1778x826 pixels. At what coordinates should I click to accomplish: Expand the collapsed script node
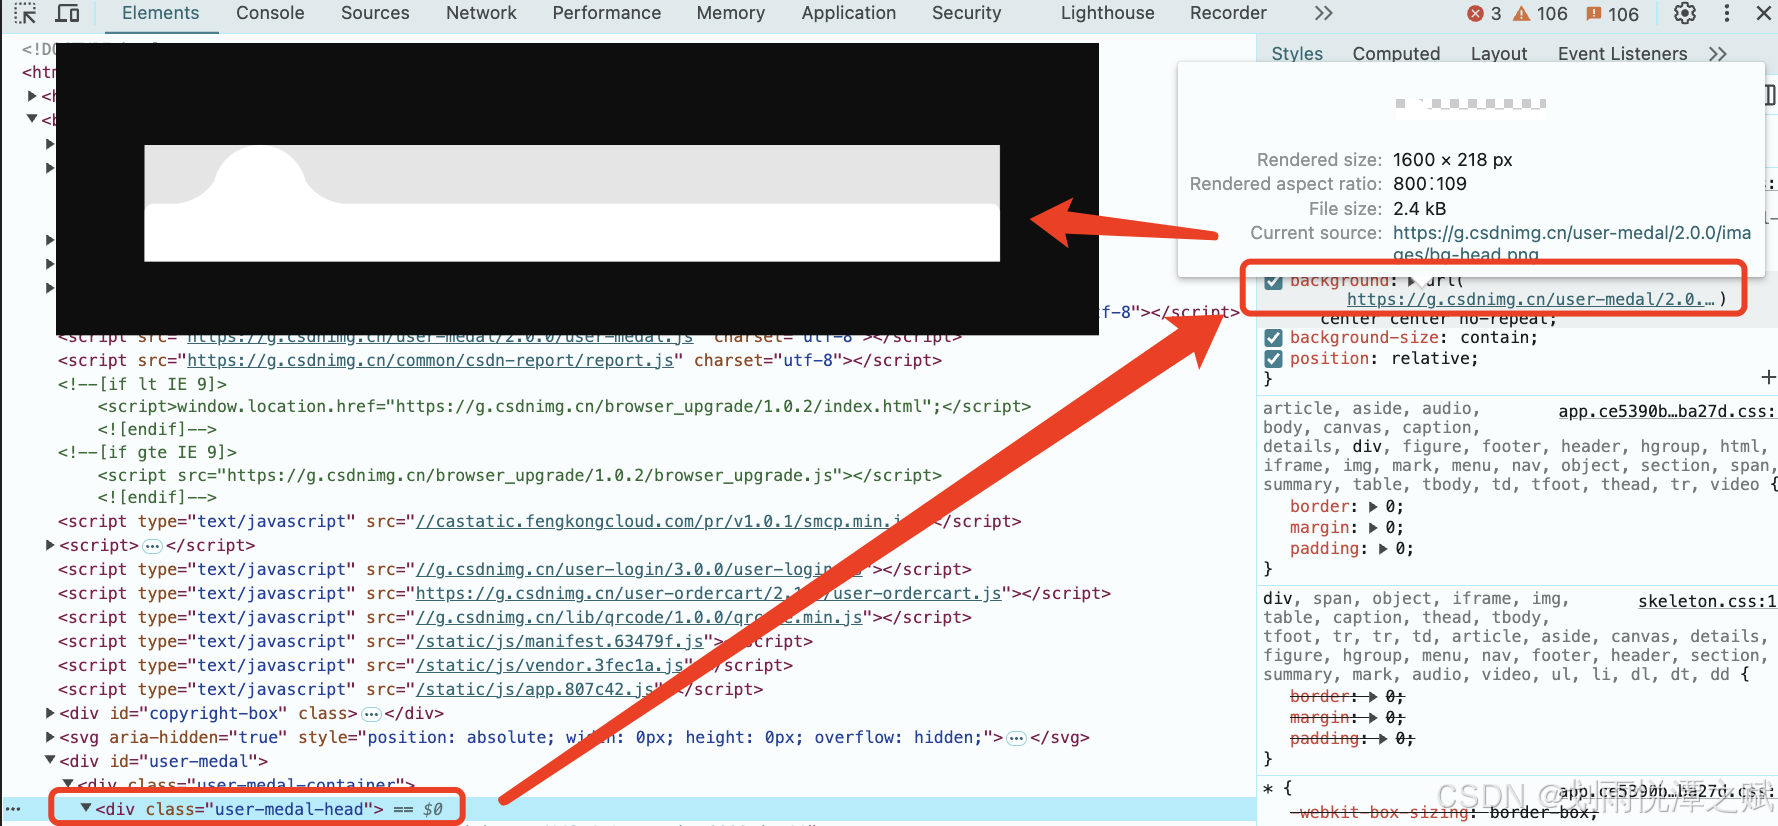pyautogui.click(x=50, y=545)
